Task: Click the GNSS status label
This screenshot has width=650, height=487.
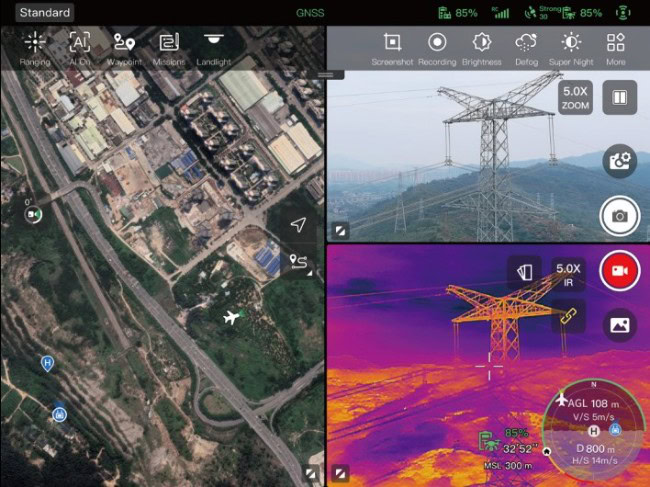Action: (x=310, y=13)
